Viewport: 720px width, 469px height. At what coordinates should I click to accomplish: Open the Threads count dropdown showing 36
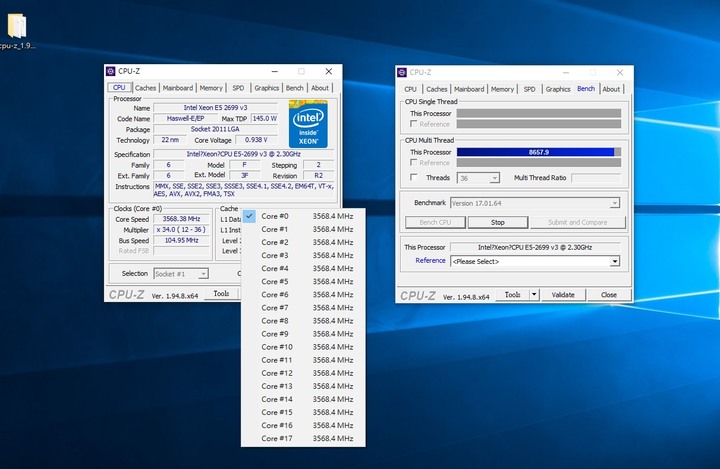pyautogui.click(x=478, y=178)
